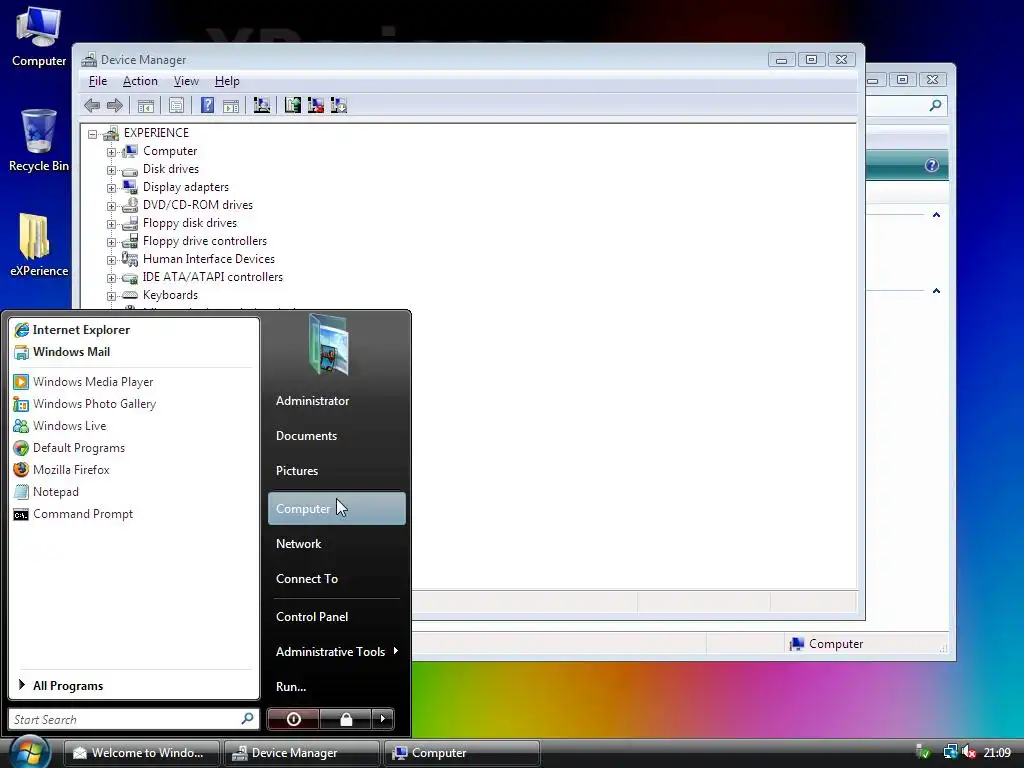Viewport: 1024px width, 768px height.
Task: Expand the Floppy disk drives category
Action: (111, 224)
